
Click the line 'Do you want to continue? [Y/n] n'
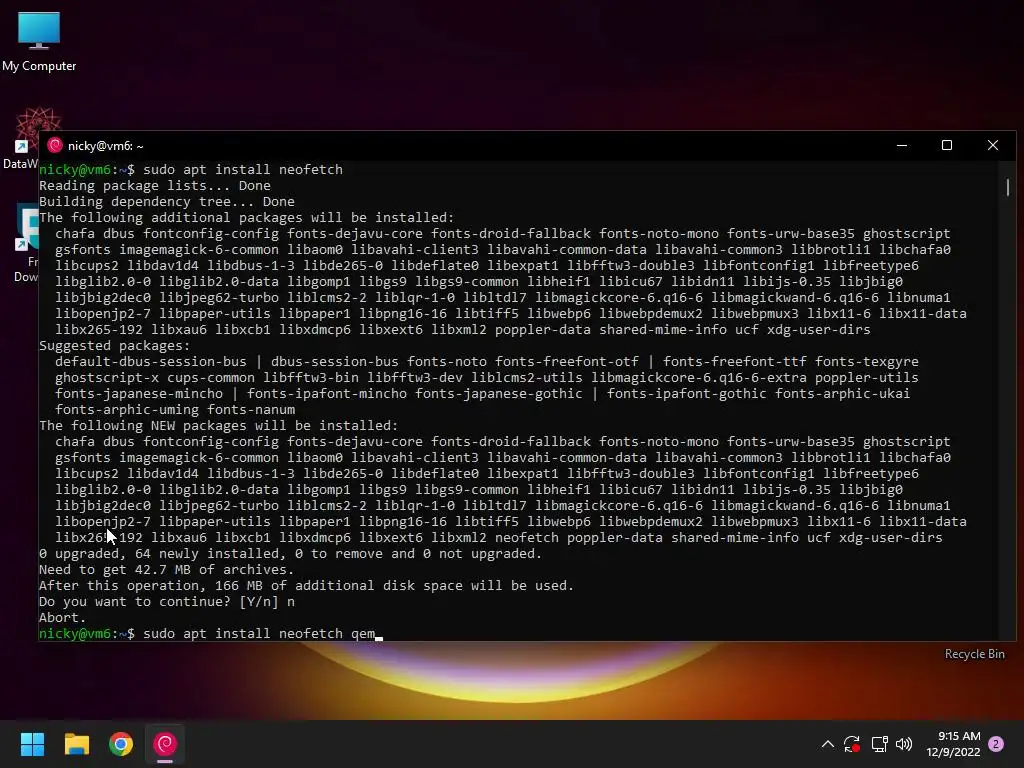point(167,601)
